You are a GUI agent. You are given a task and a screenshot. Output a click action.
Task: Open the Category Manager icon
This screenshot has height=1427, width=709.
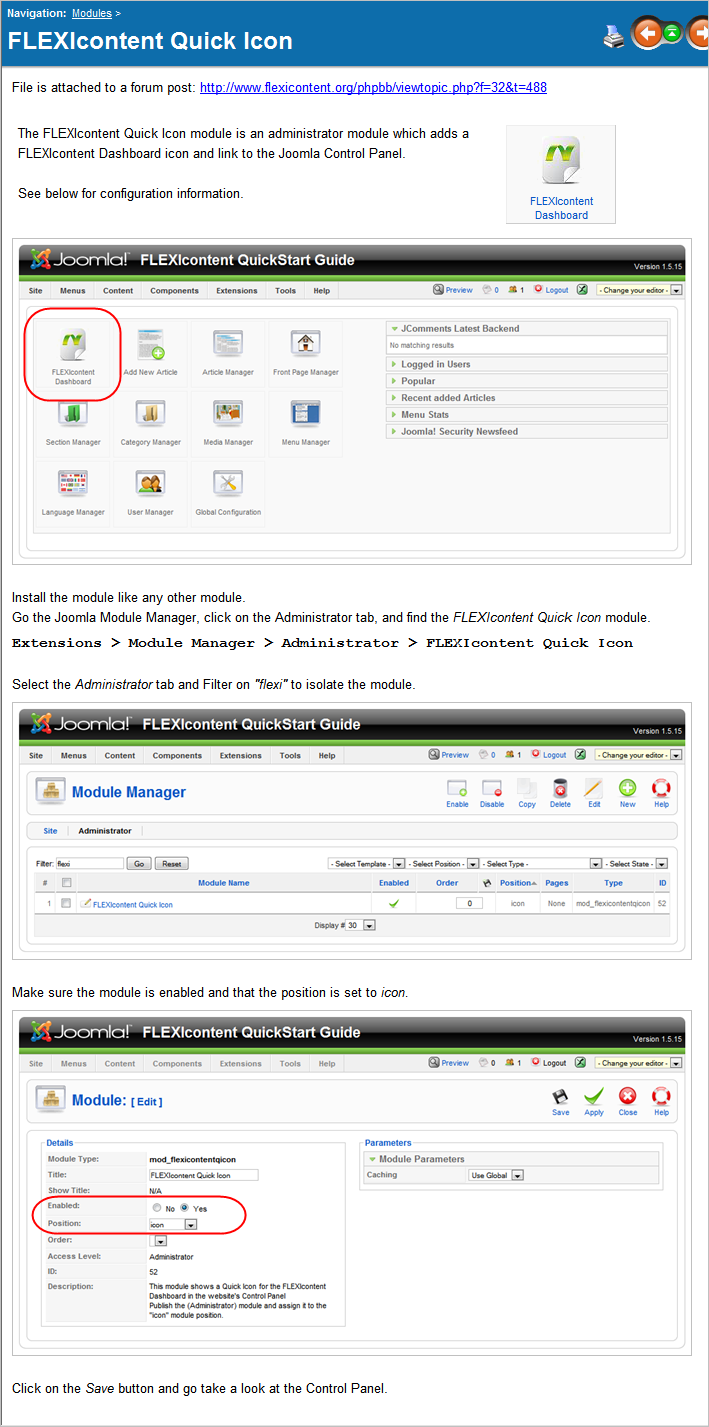(151, 425)
